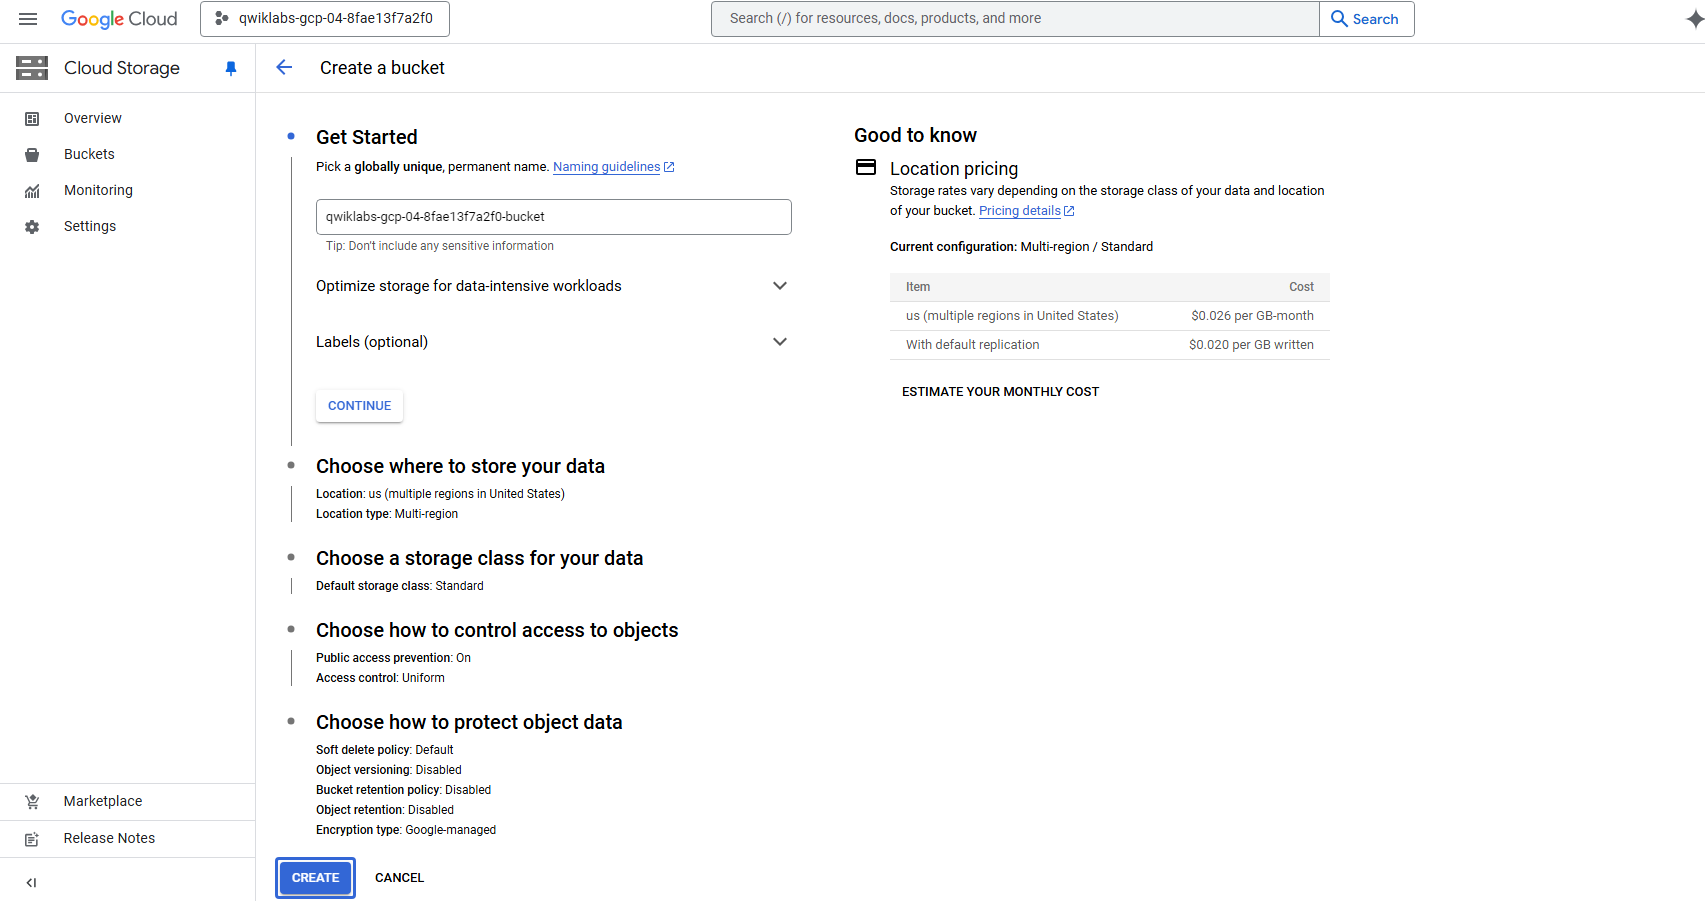
Task: Focus the bucket name input field
Action: coord(553,217)
